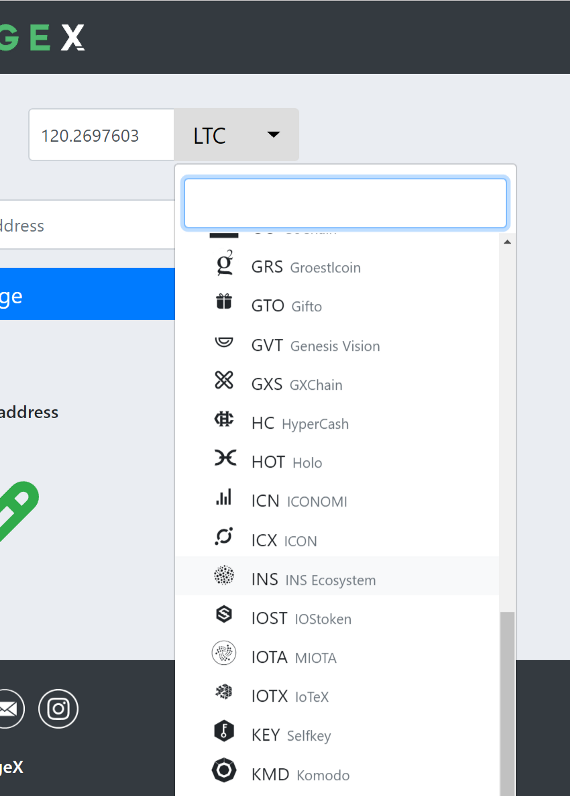Click the Selfkey hexagon key icon
Viewport: 570px width, 796px height.
224,732
